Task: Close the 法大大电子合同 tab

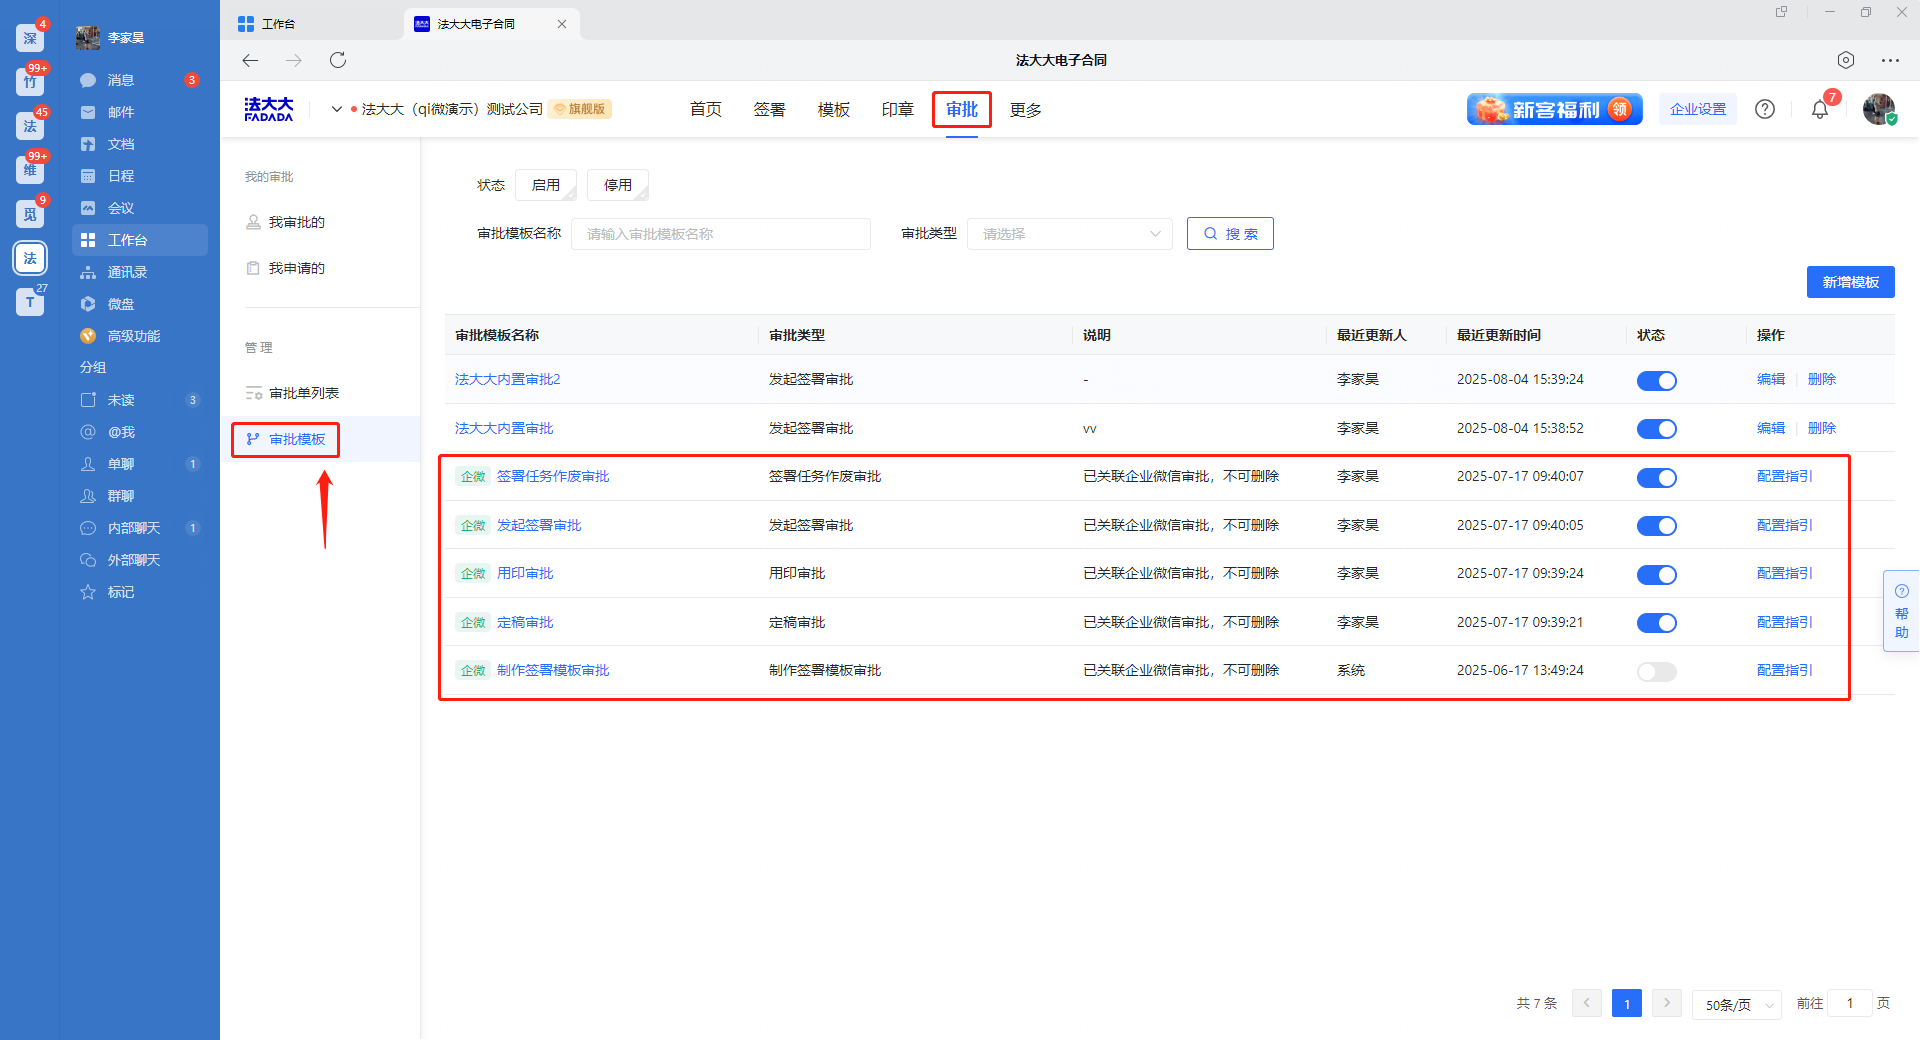Action: 562,24
